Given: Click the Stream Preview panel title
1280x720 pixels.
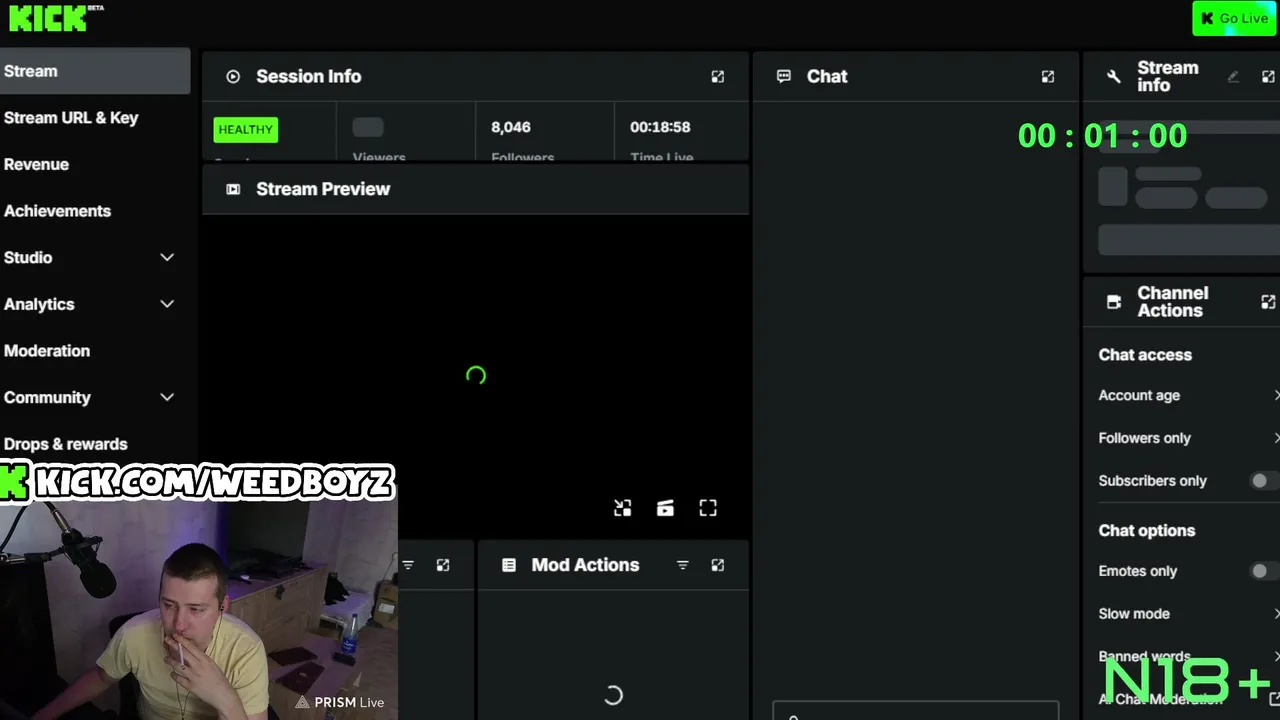Looking at the screenshot, I should tap(323, 189).
